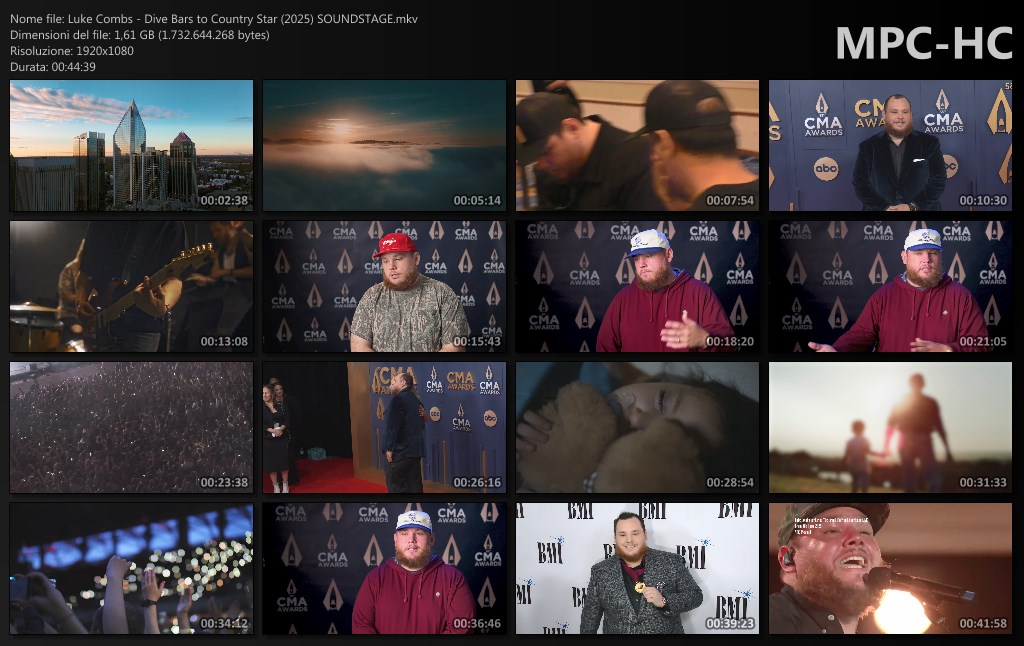Pick the red carpet frame at 00:26:16
Image resolution: width=1024 pixels, height=646 pixels.
point(384,427)
